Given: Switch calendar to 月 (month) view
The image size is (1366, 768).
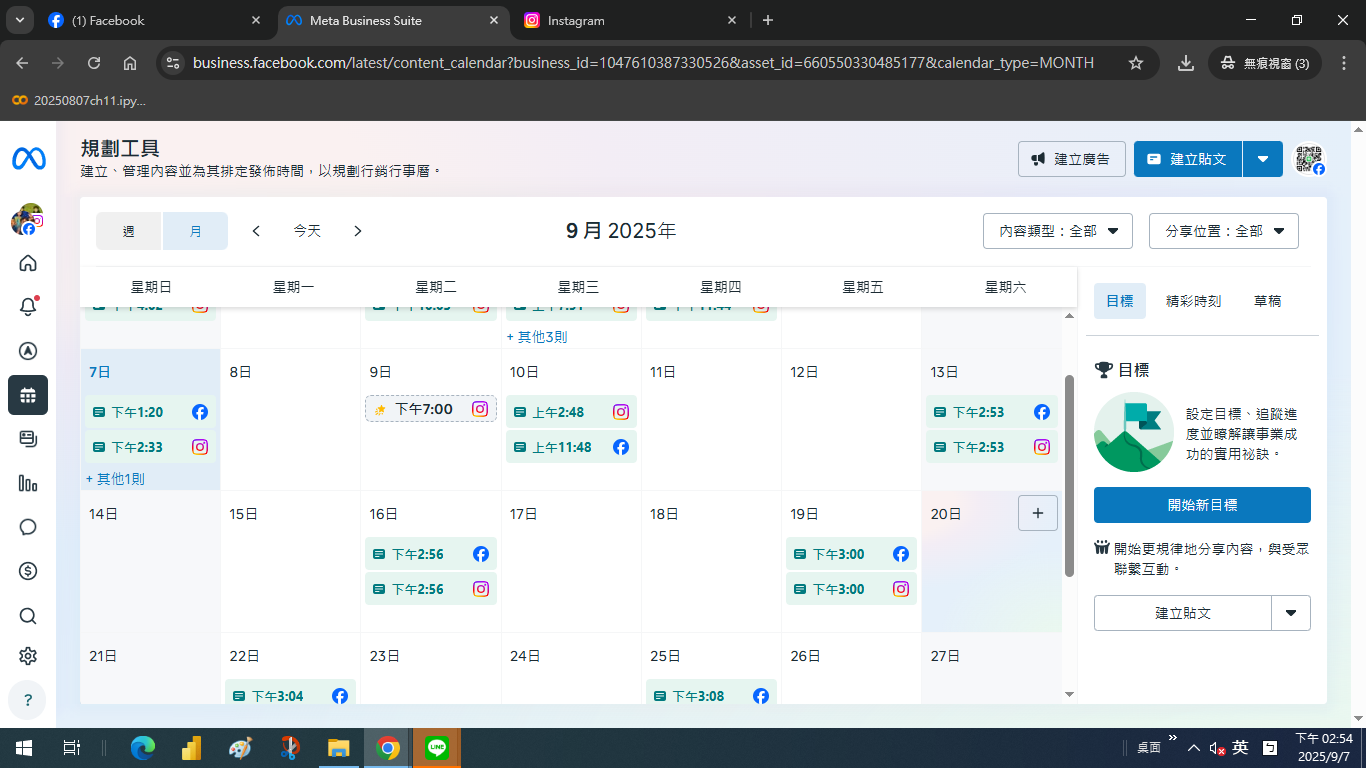Looking at the screenshot, I should 195,231.
